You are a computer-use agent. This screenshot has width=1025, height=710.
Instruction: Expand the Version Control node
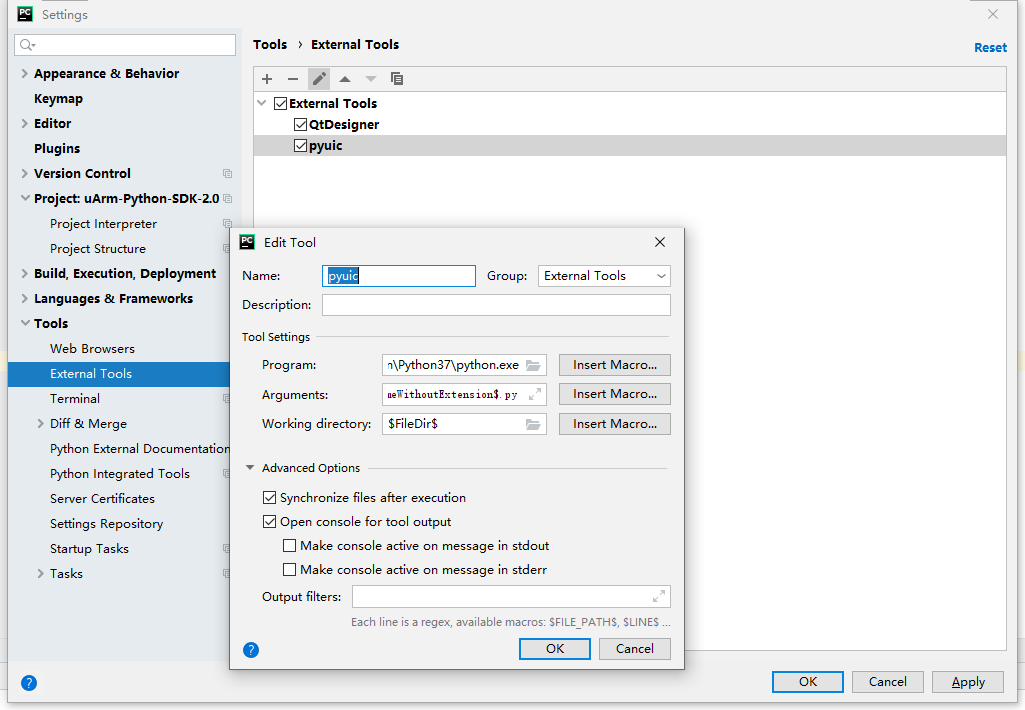(x=25, y=173)
